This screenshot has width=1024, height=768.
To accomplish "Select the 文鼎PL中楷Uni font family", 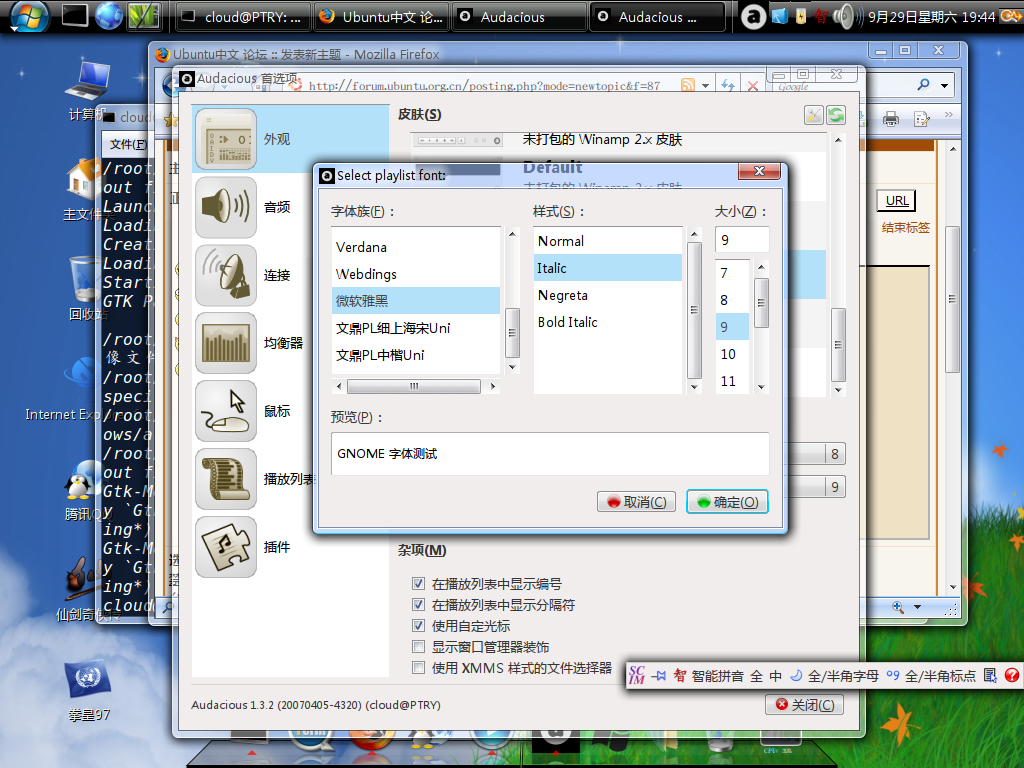I will (416, 355).
